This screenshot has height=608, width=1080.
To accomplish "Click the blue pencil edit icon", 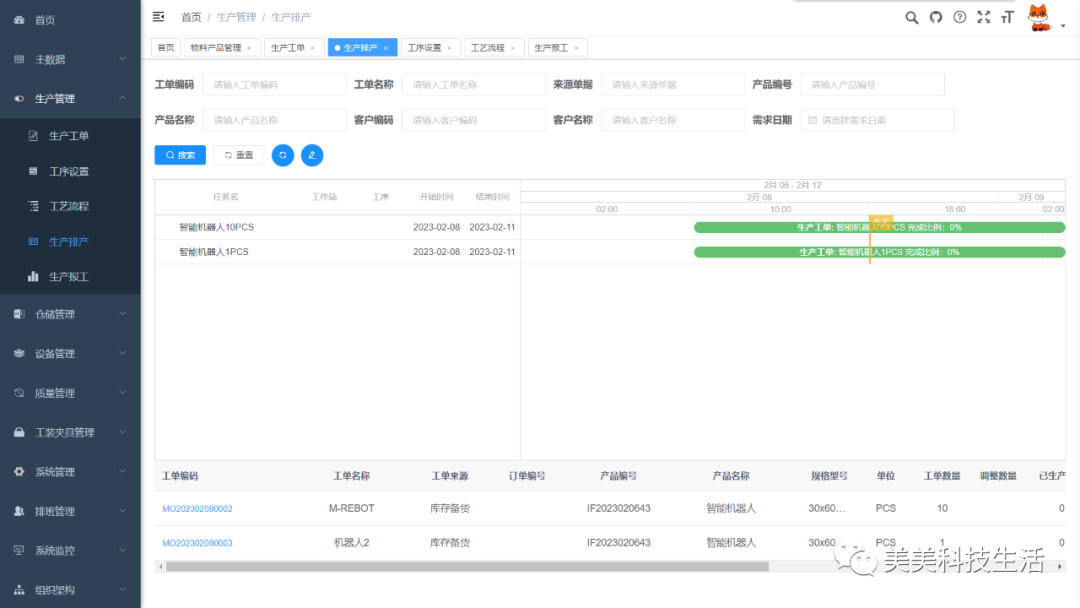I will (x=312, y=155).
